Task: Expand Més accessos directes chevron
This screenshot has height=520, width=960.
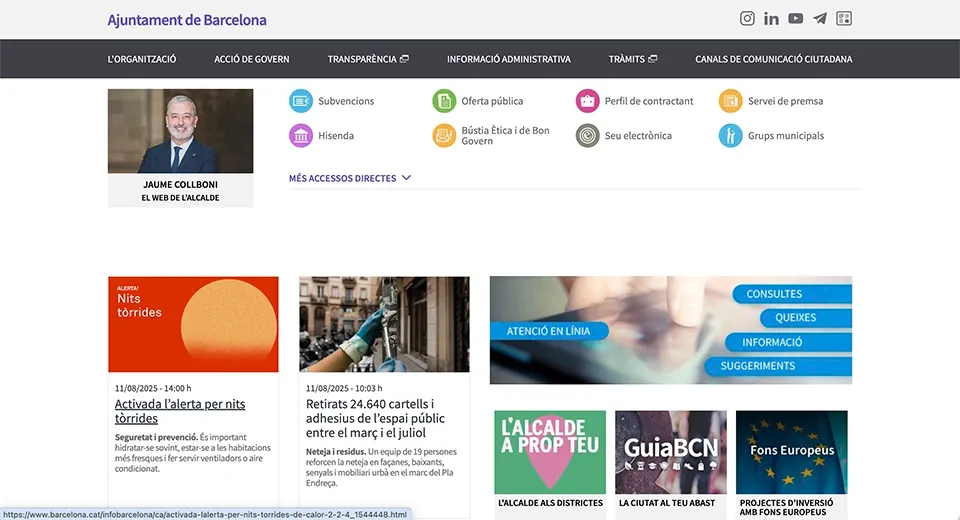Action: coord(407,178)
